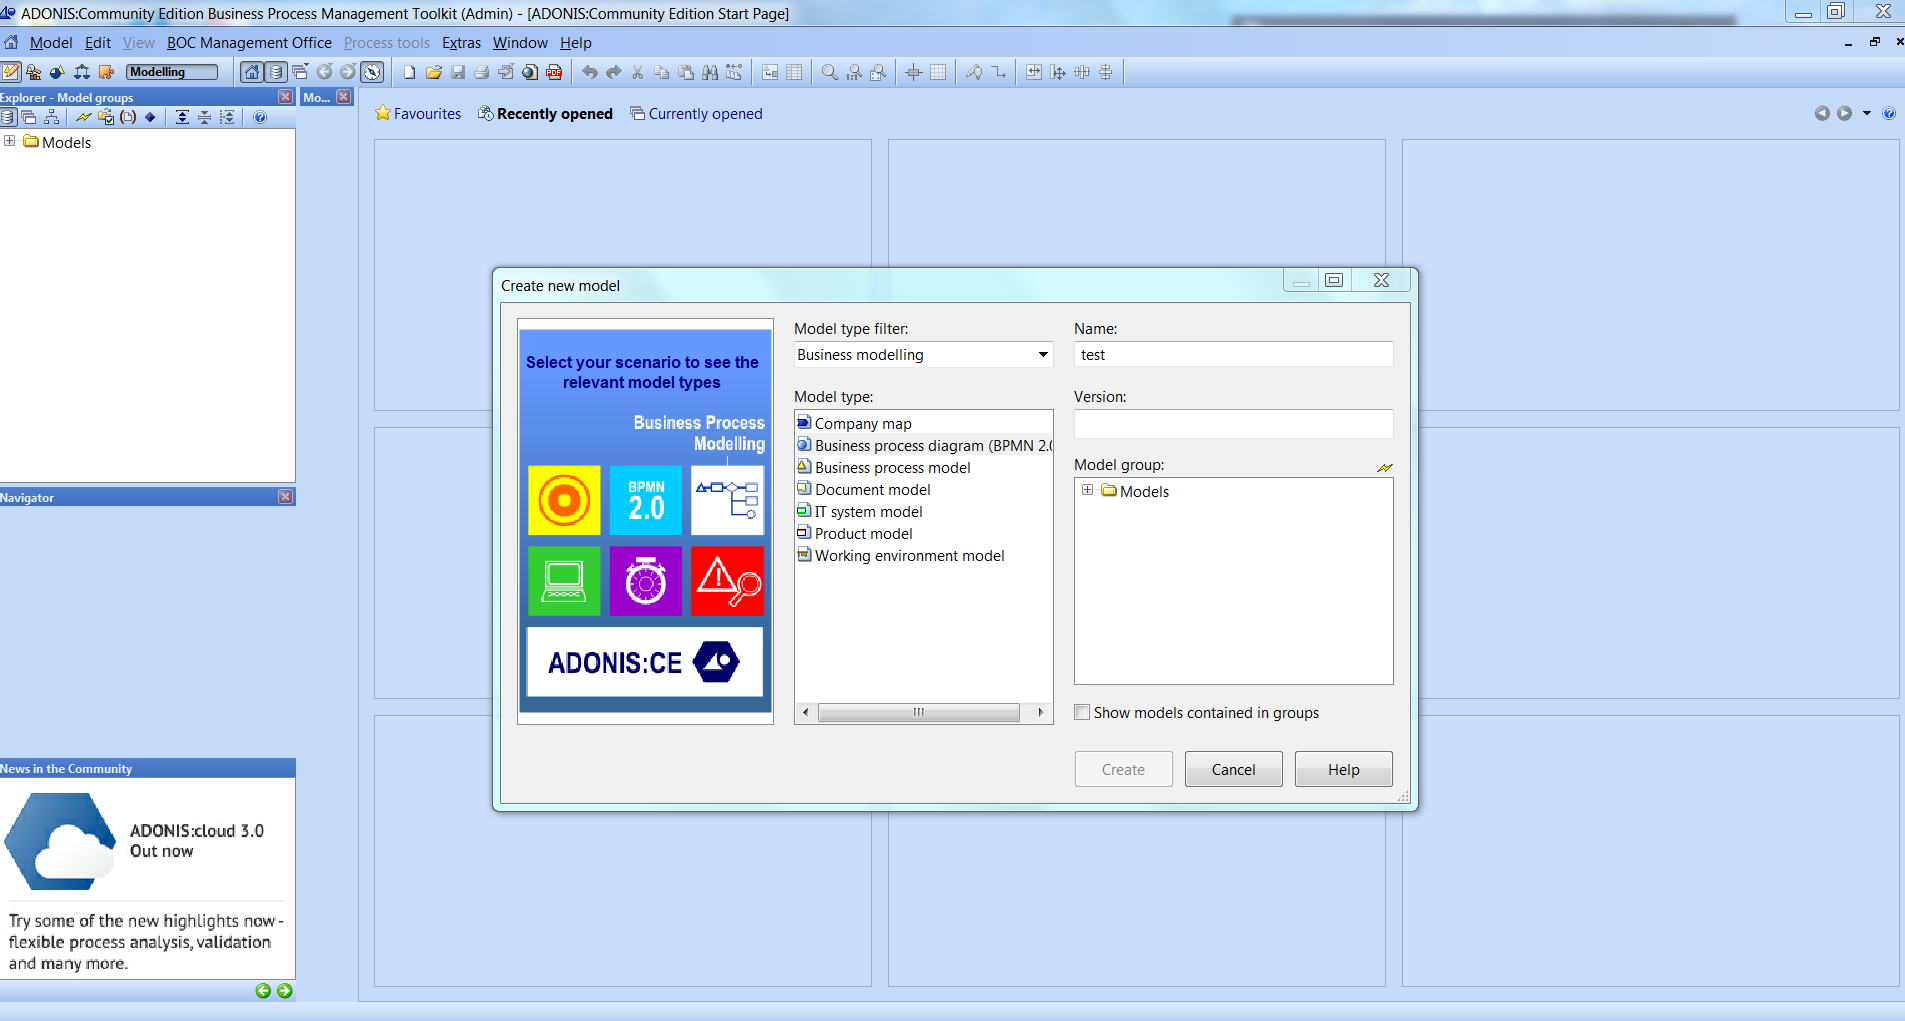
Task: Click the Undo arrow icon
Action: (x=590, y=72)
